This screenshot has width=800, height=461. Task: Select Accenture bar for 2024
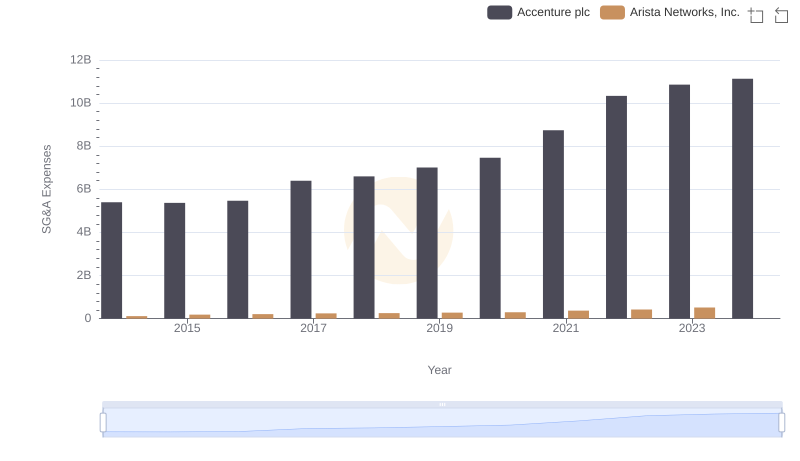(x=743, y=198)
